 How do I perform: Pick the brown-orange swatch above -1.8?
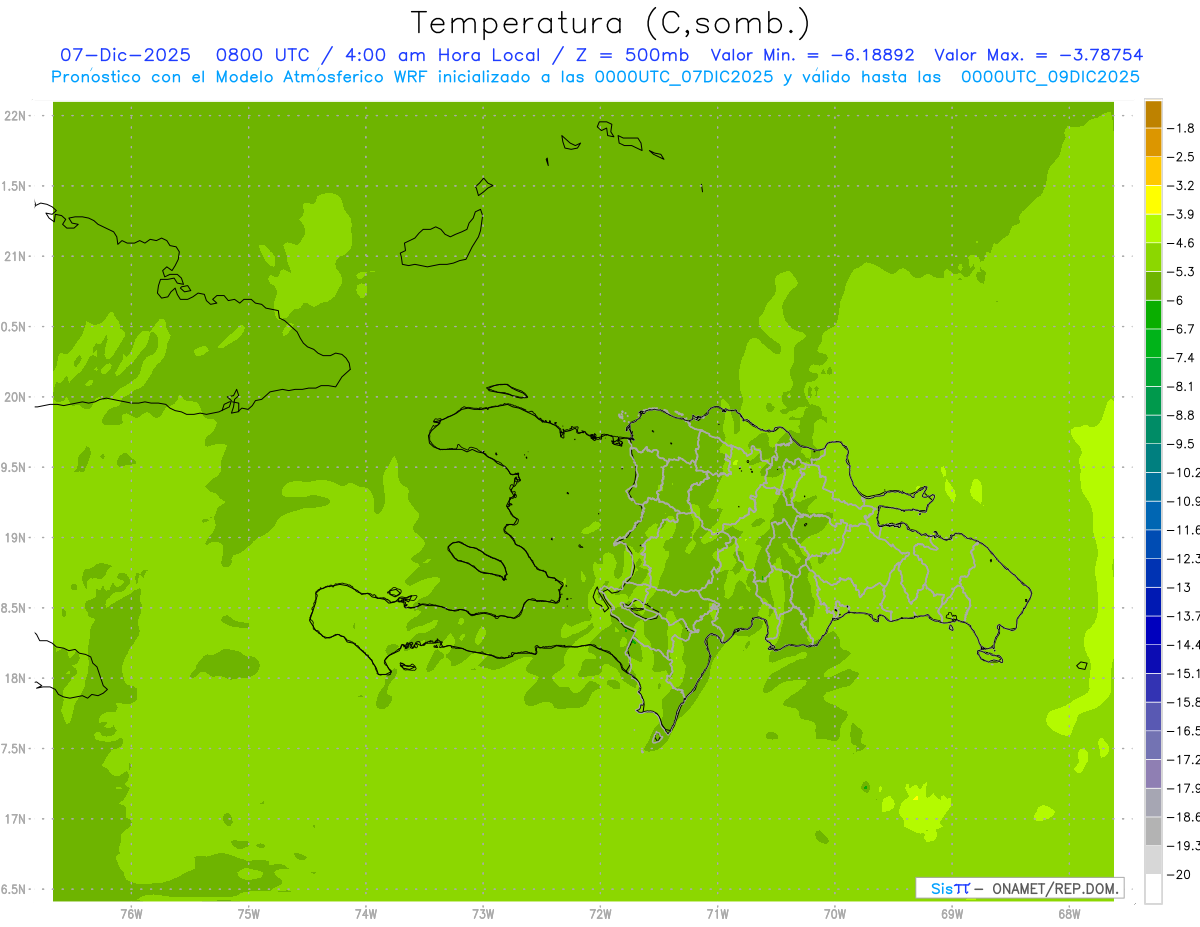click(x=1153, y=114)
